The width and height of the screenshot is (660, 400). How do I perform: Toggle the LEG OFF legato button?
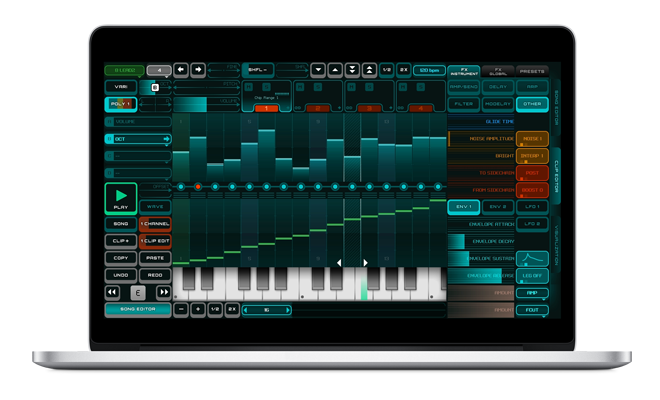pos(532,276)
